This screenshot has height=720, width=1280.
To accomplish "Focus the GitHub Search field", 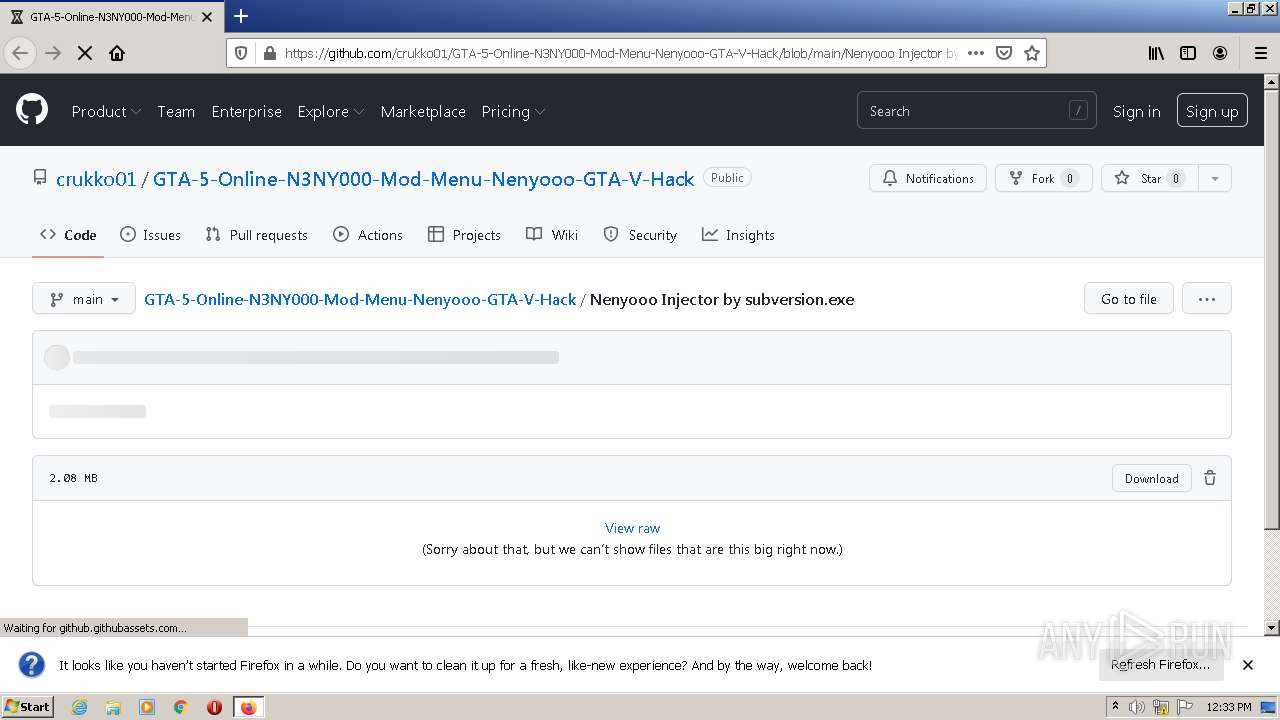I will pos(976,111).
